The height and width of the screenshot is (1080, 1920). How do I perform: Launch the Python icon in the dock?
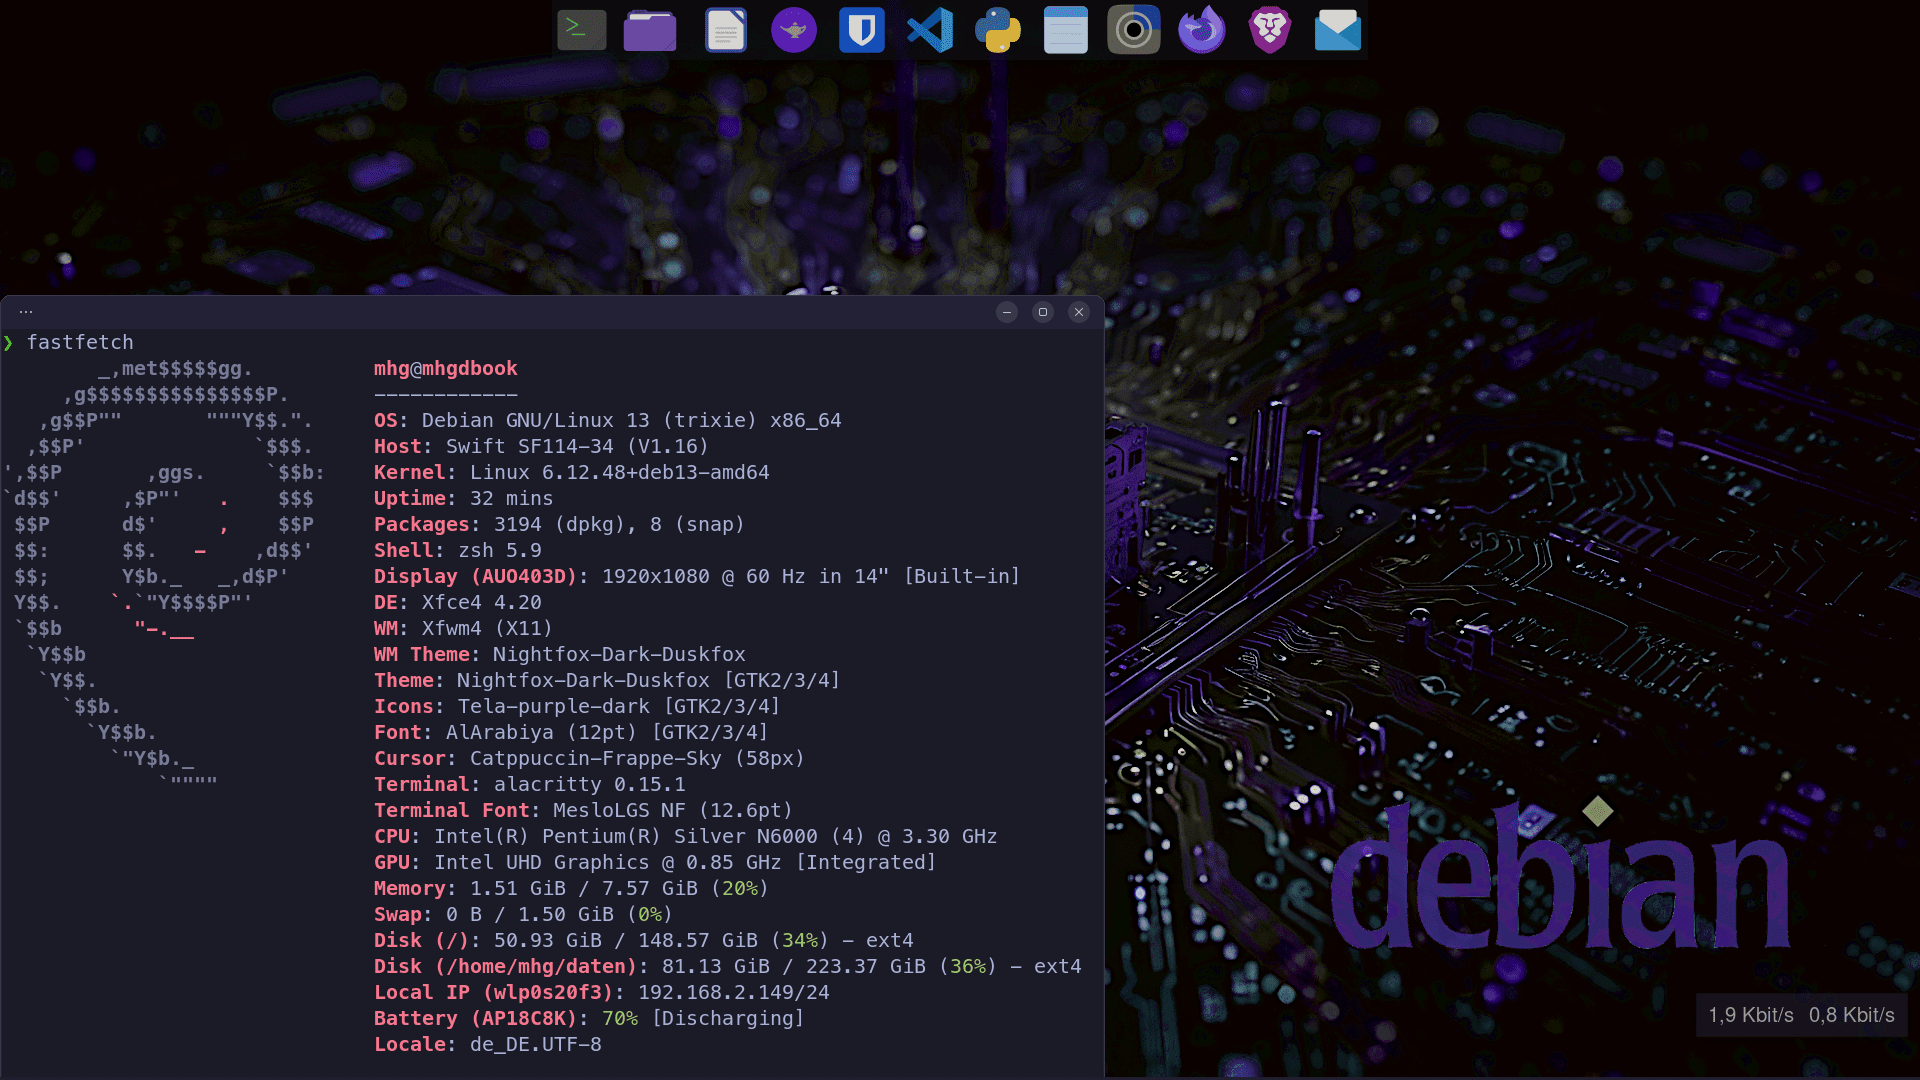(x=998, y=30)
